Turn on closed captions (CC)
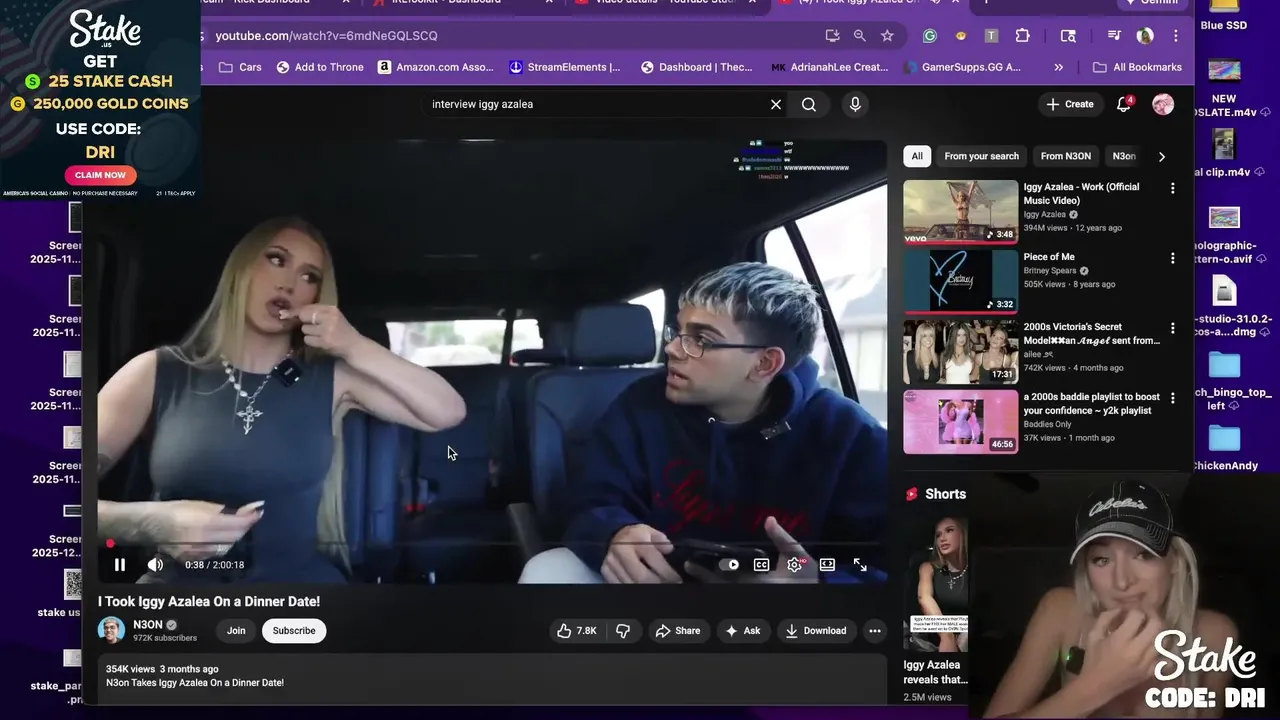The height and width of the screenshot is (720, 1280). tap(761, 565)
